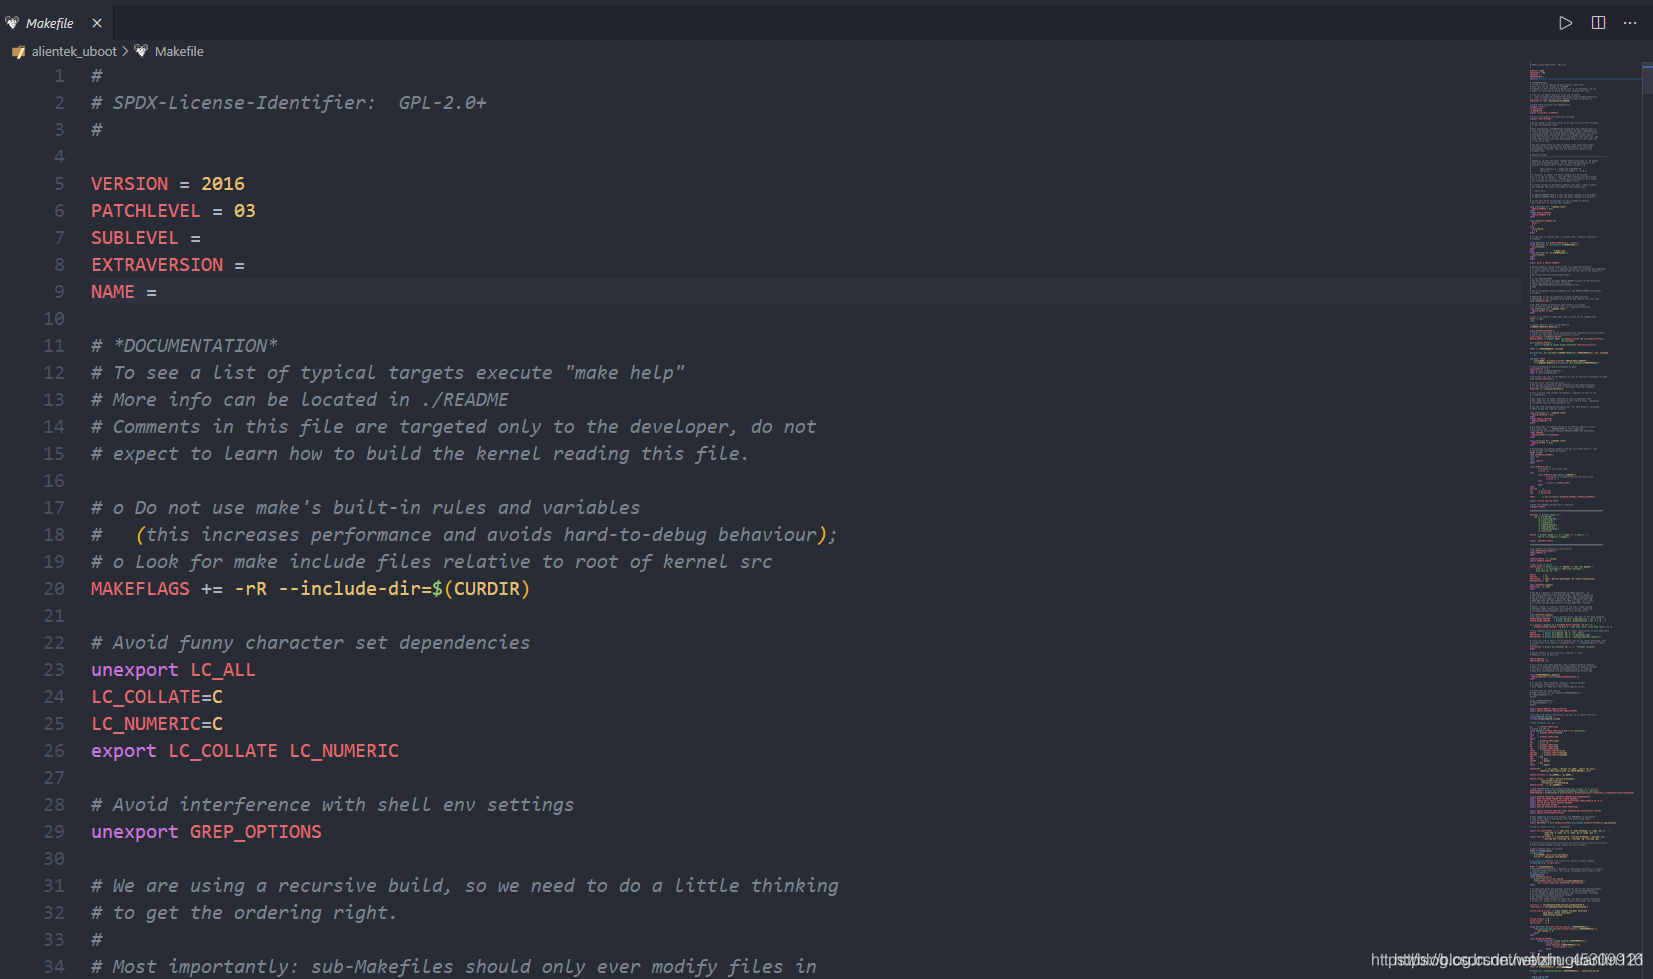Click GREP_OPTIONS on line 29

tap(256, 832)
